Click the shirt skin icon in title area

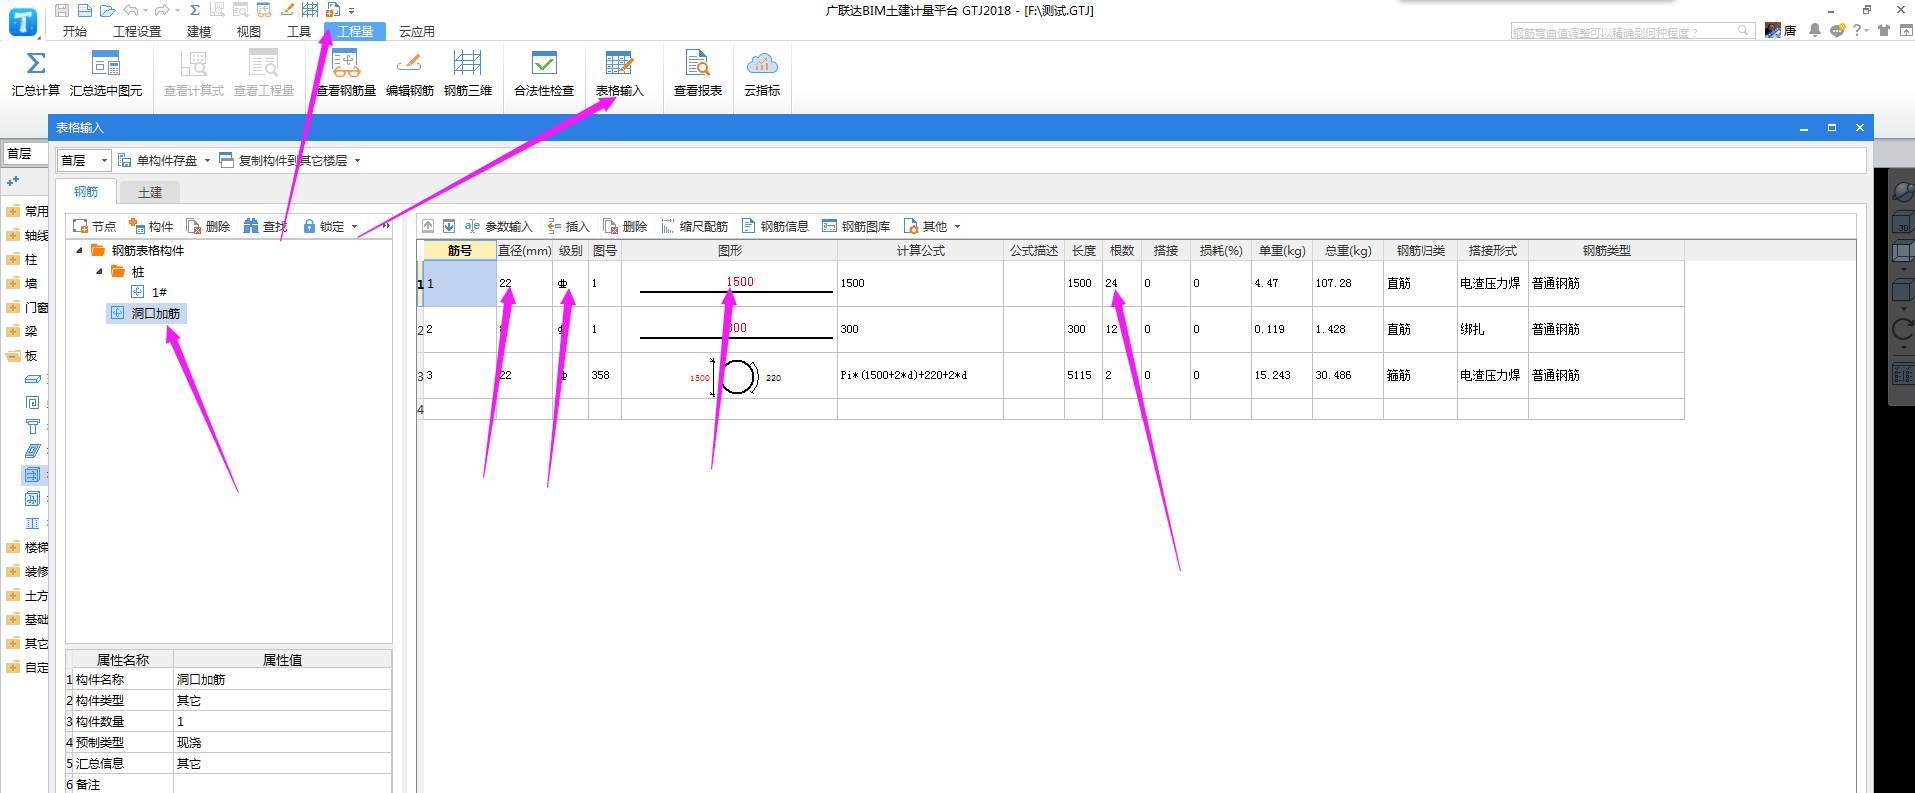tap(1884, 31)
